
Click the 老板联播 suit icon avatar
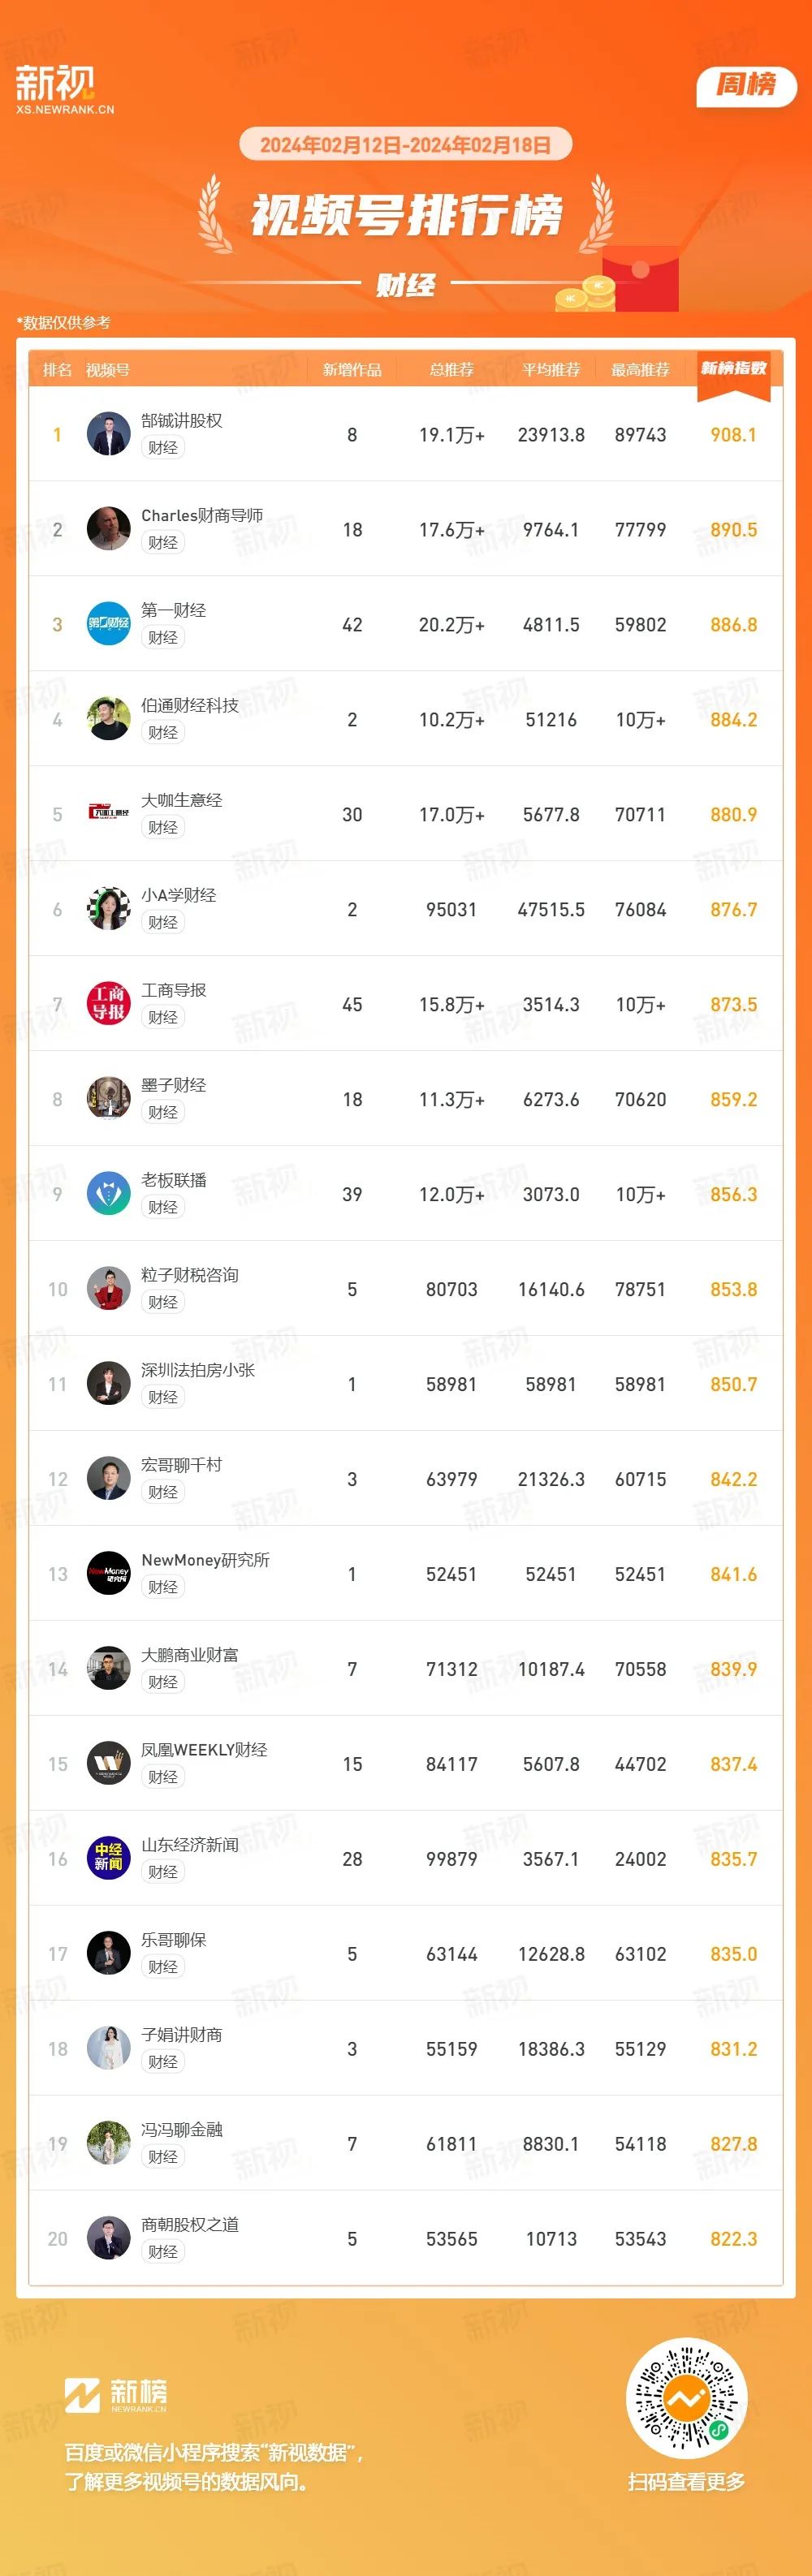(x=108, y=1194)
